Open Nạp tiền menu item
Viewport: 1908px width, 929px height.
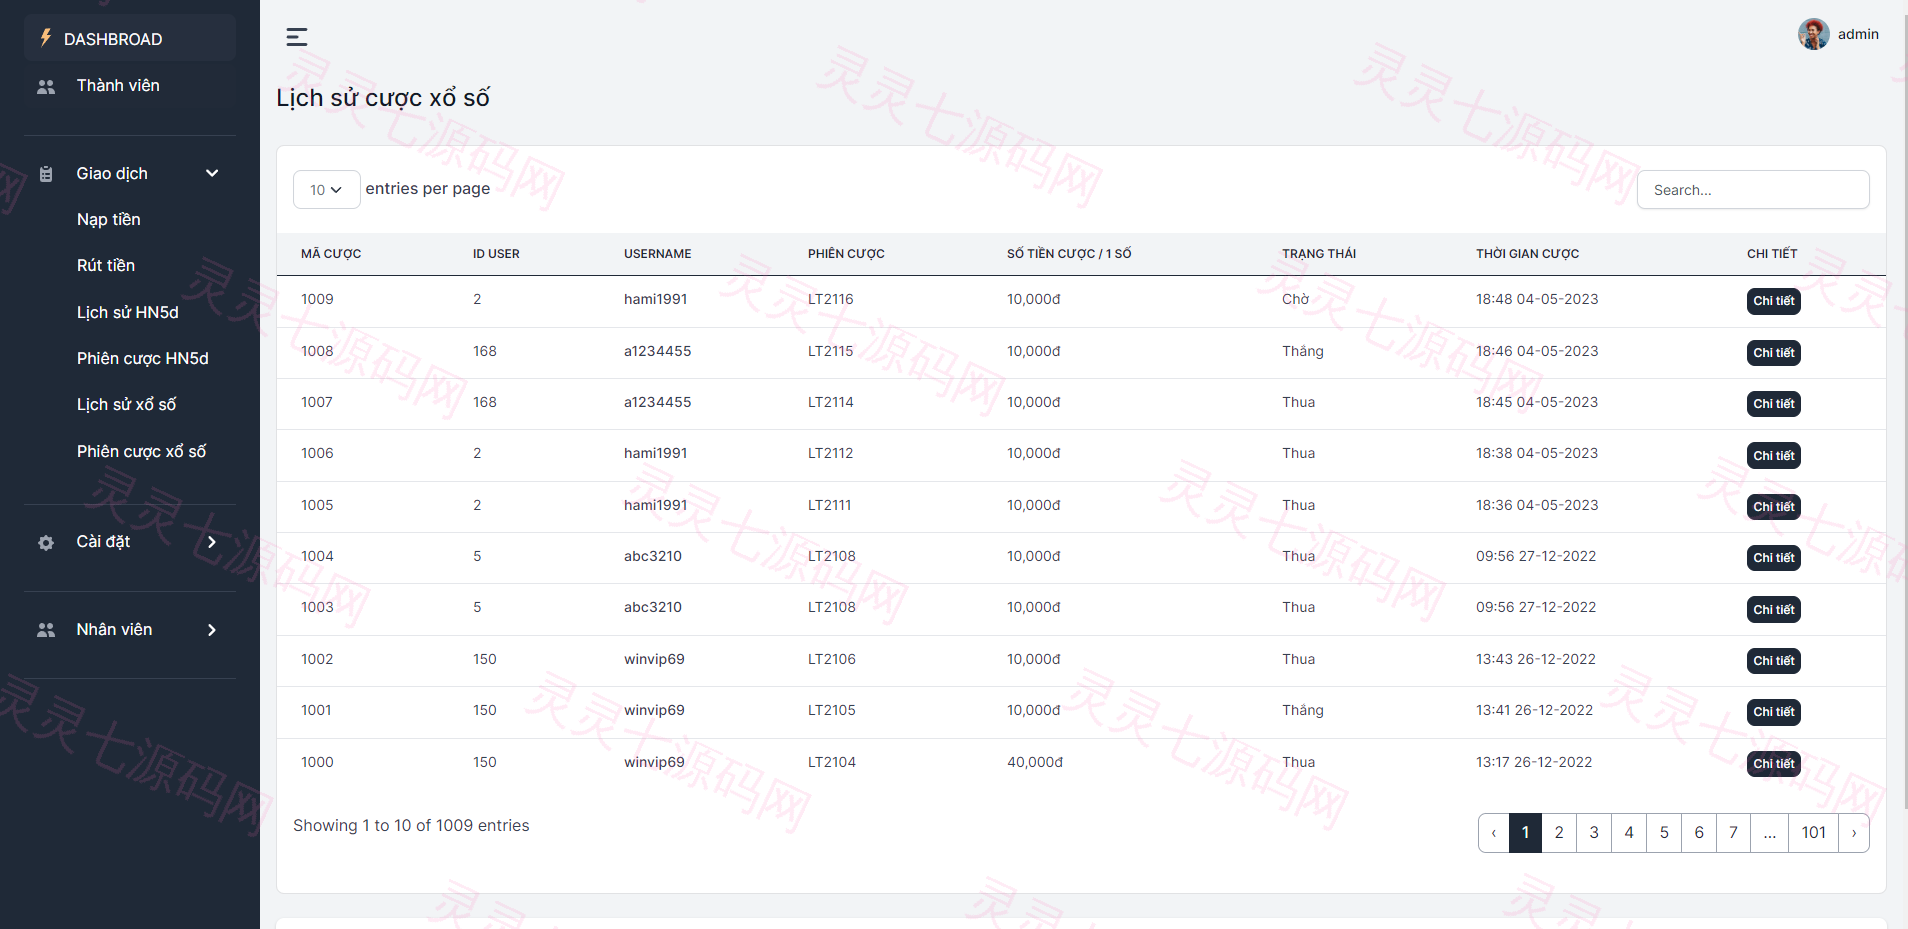tap(109, 219)
